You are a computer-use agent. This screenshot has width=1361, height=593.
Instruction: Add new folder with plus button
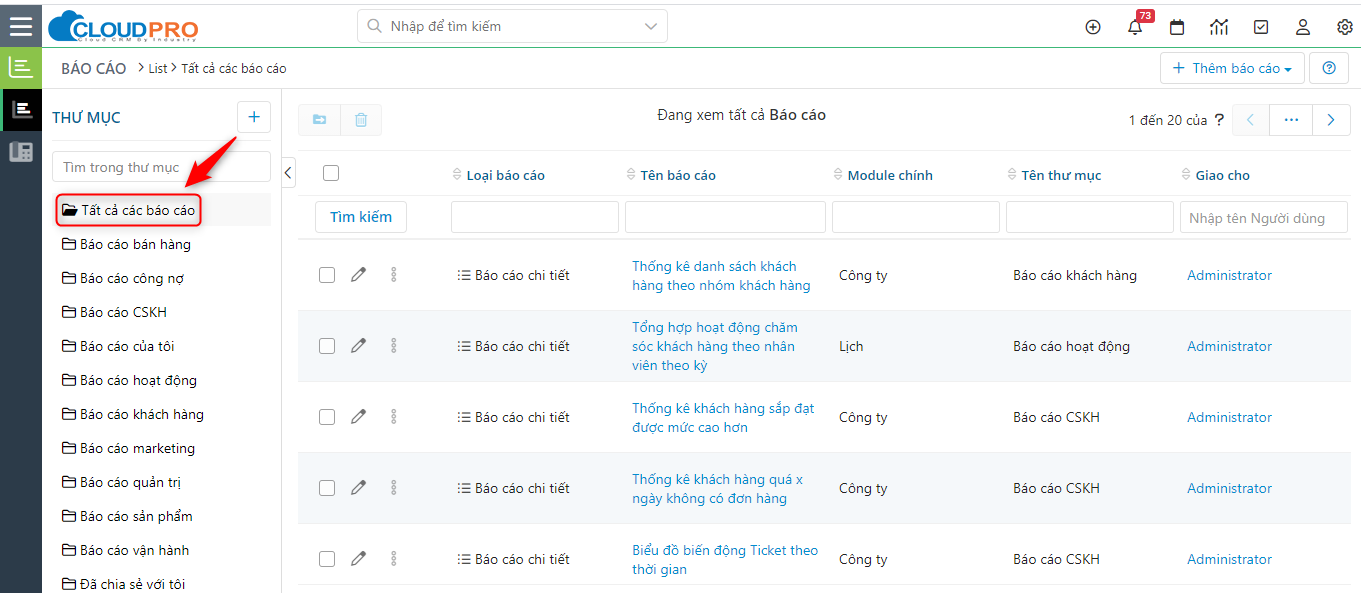click(253, 117)
